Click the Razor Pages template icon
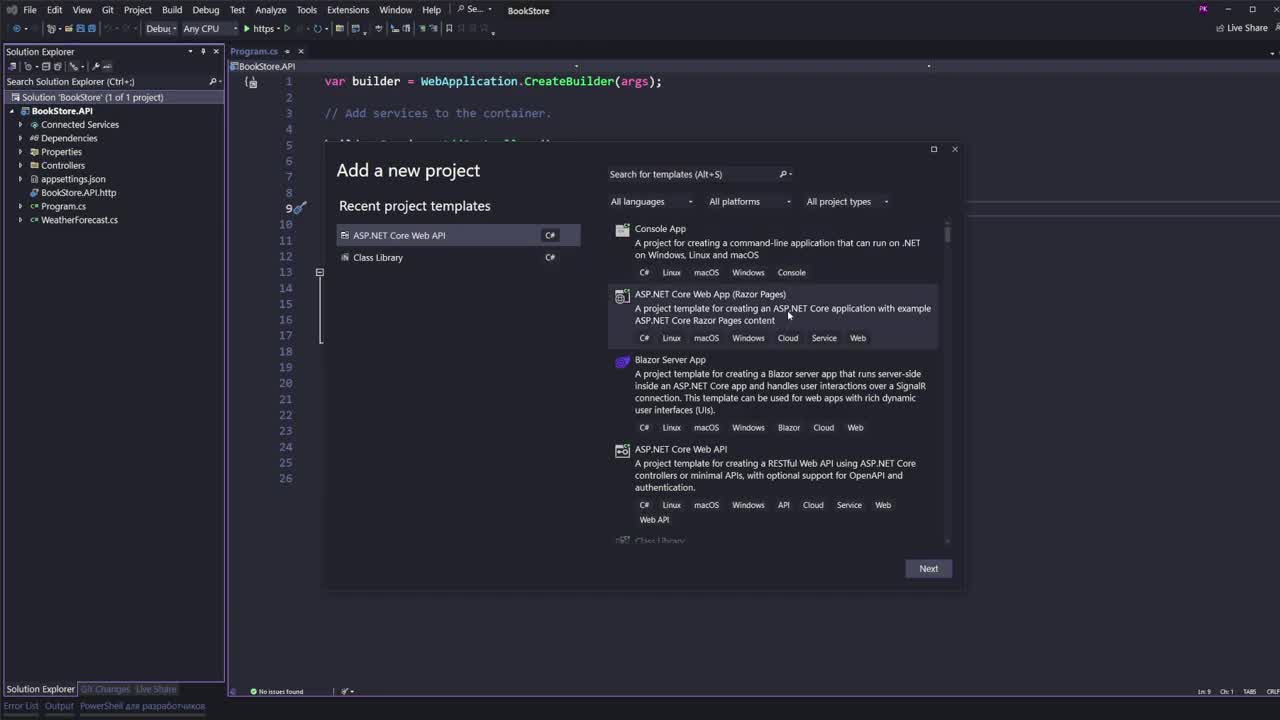Screen dimensions: 1280x720 622,296
